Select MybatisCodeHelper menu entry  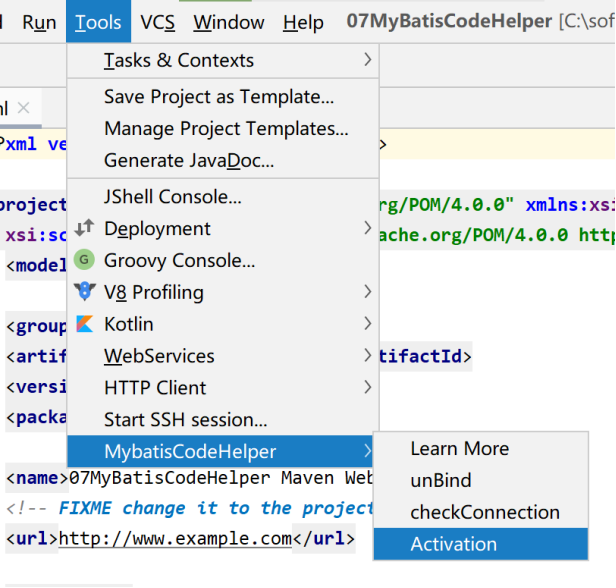pyautogui.click(x=220, y=451)
